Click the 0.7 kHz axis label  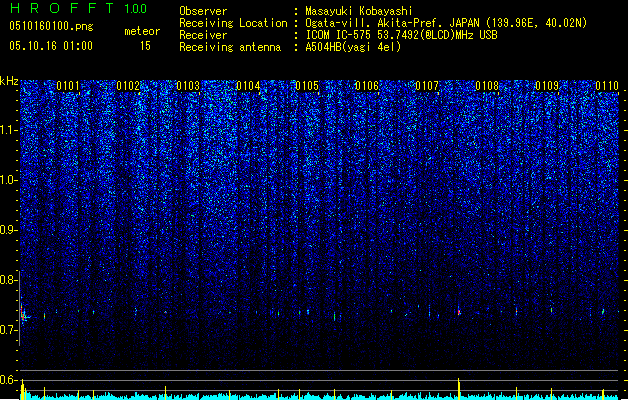pos(8,330)
